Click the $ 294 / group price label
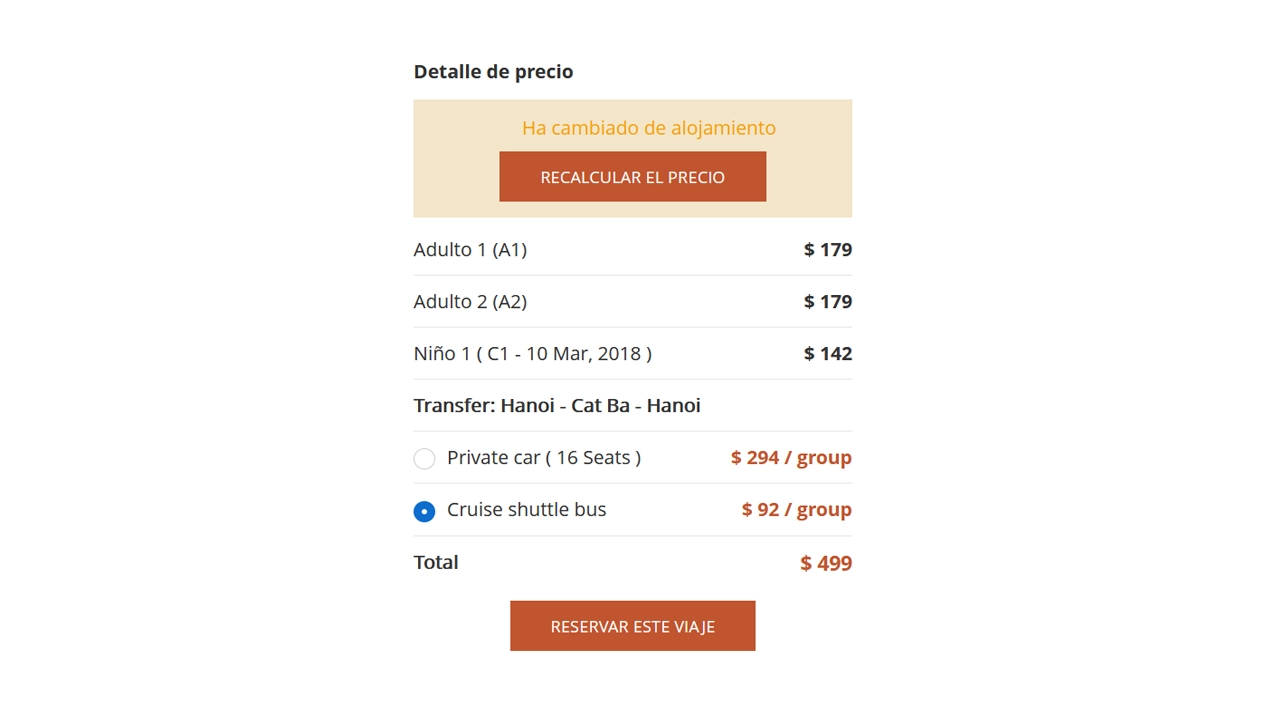 coord(790,457)
